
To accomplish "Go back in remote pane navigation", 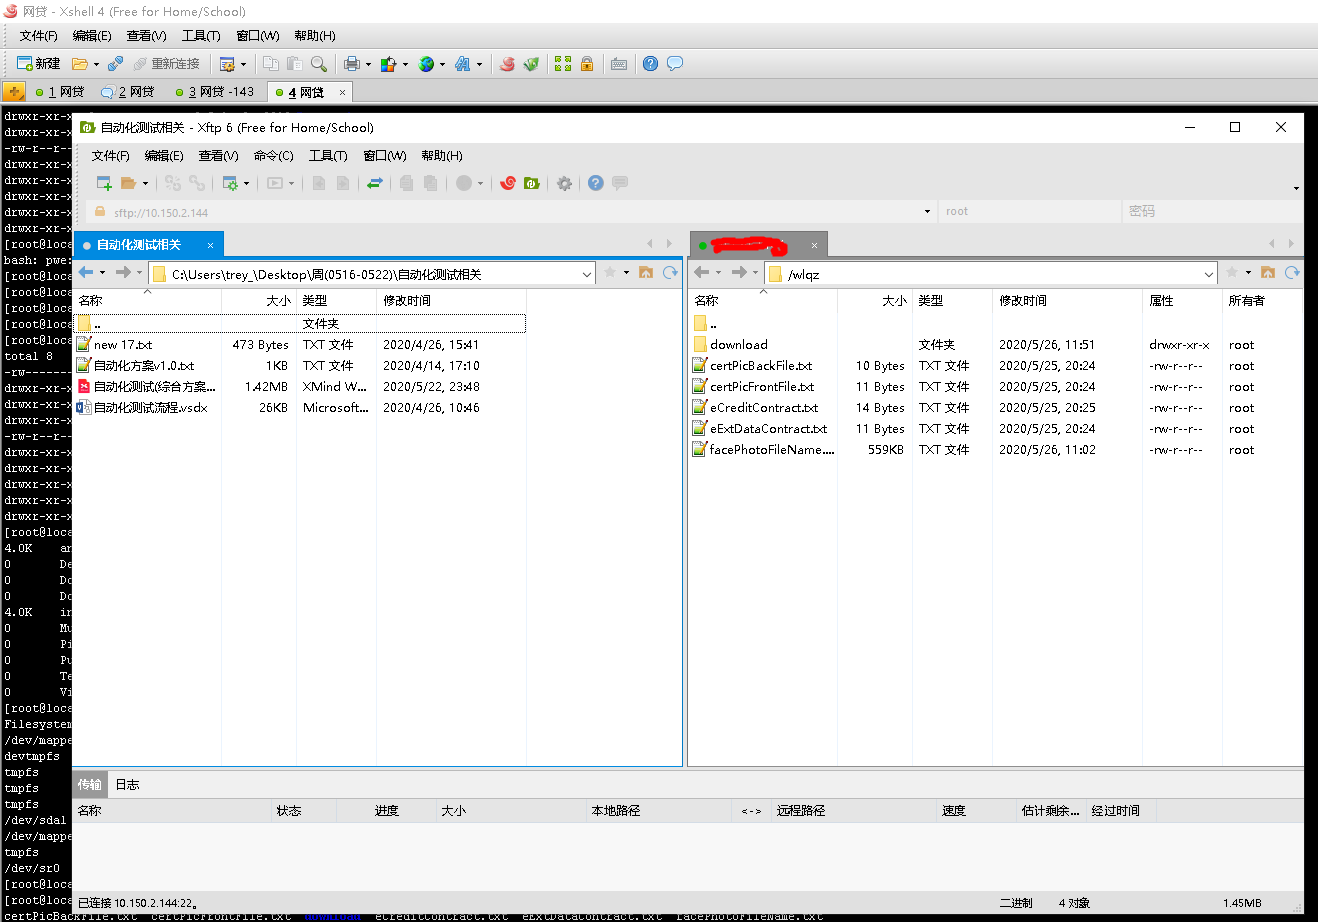I will point(701,272).
